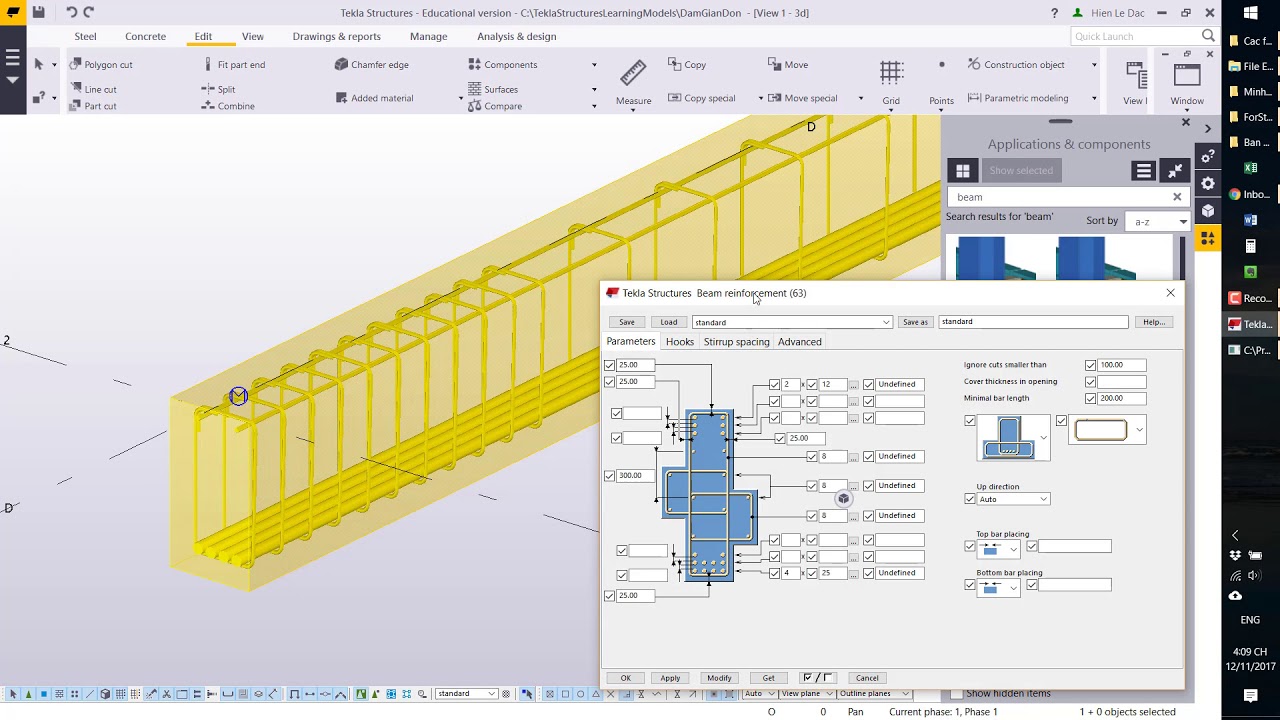
Task: Click the Redo arrow in title bar
Action: pyautogui.click(x=89, y=12)
